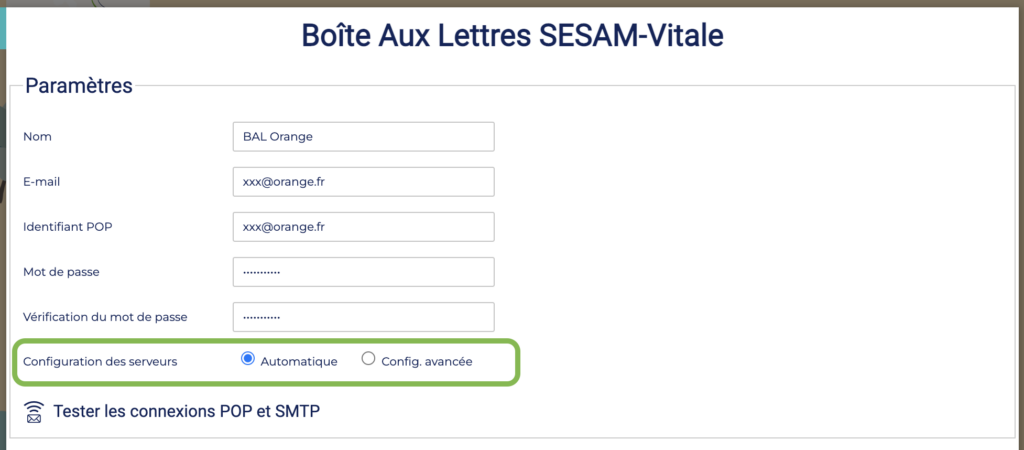1024x450 pixels.
Task: Click the "Tester les connexions POP et SMTP" link
Action: (x=186, y=411)
